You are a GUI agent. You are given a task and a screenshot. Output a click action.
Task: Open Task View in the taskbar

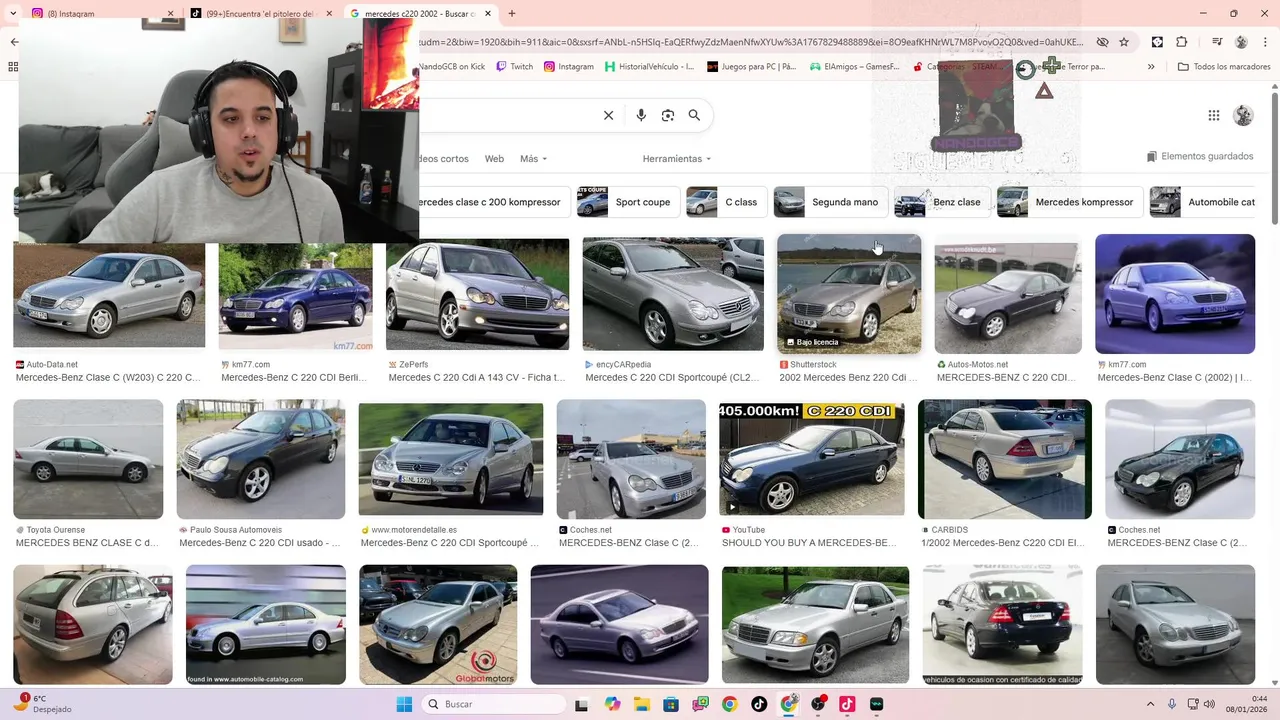coord(582,704)
